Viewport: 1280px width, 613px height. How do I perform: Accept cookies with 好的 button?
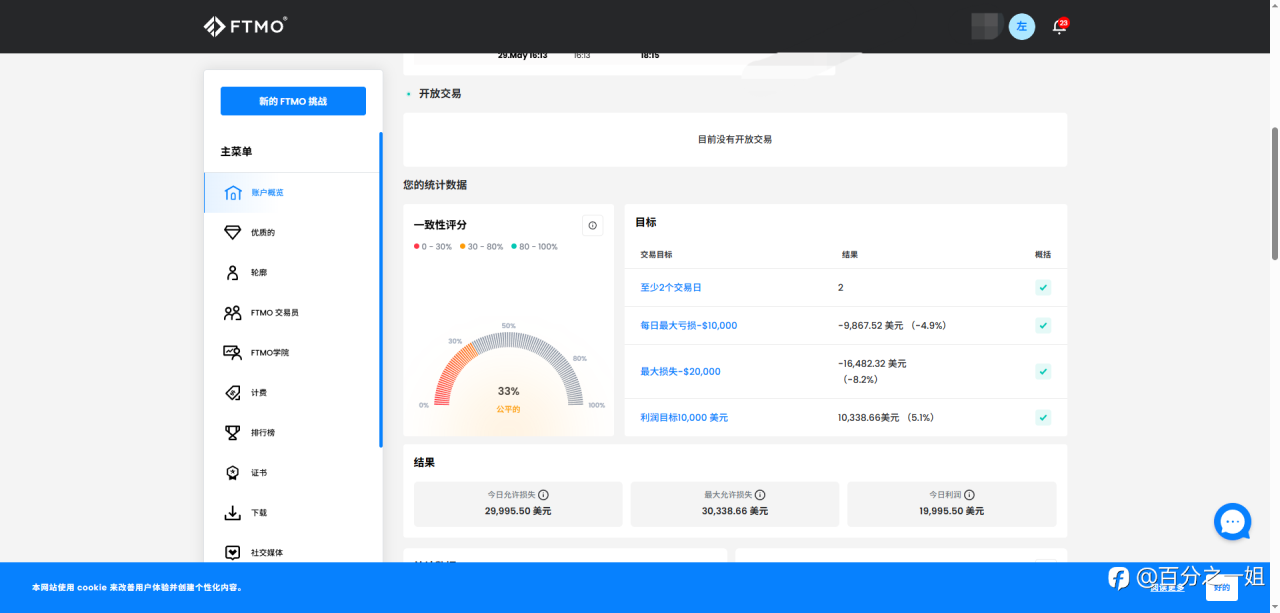pos(1221,588)
